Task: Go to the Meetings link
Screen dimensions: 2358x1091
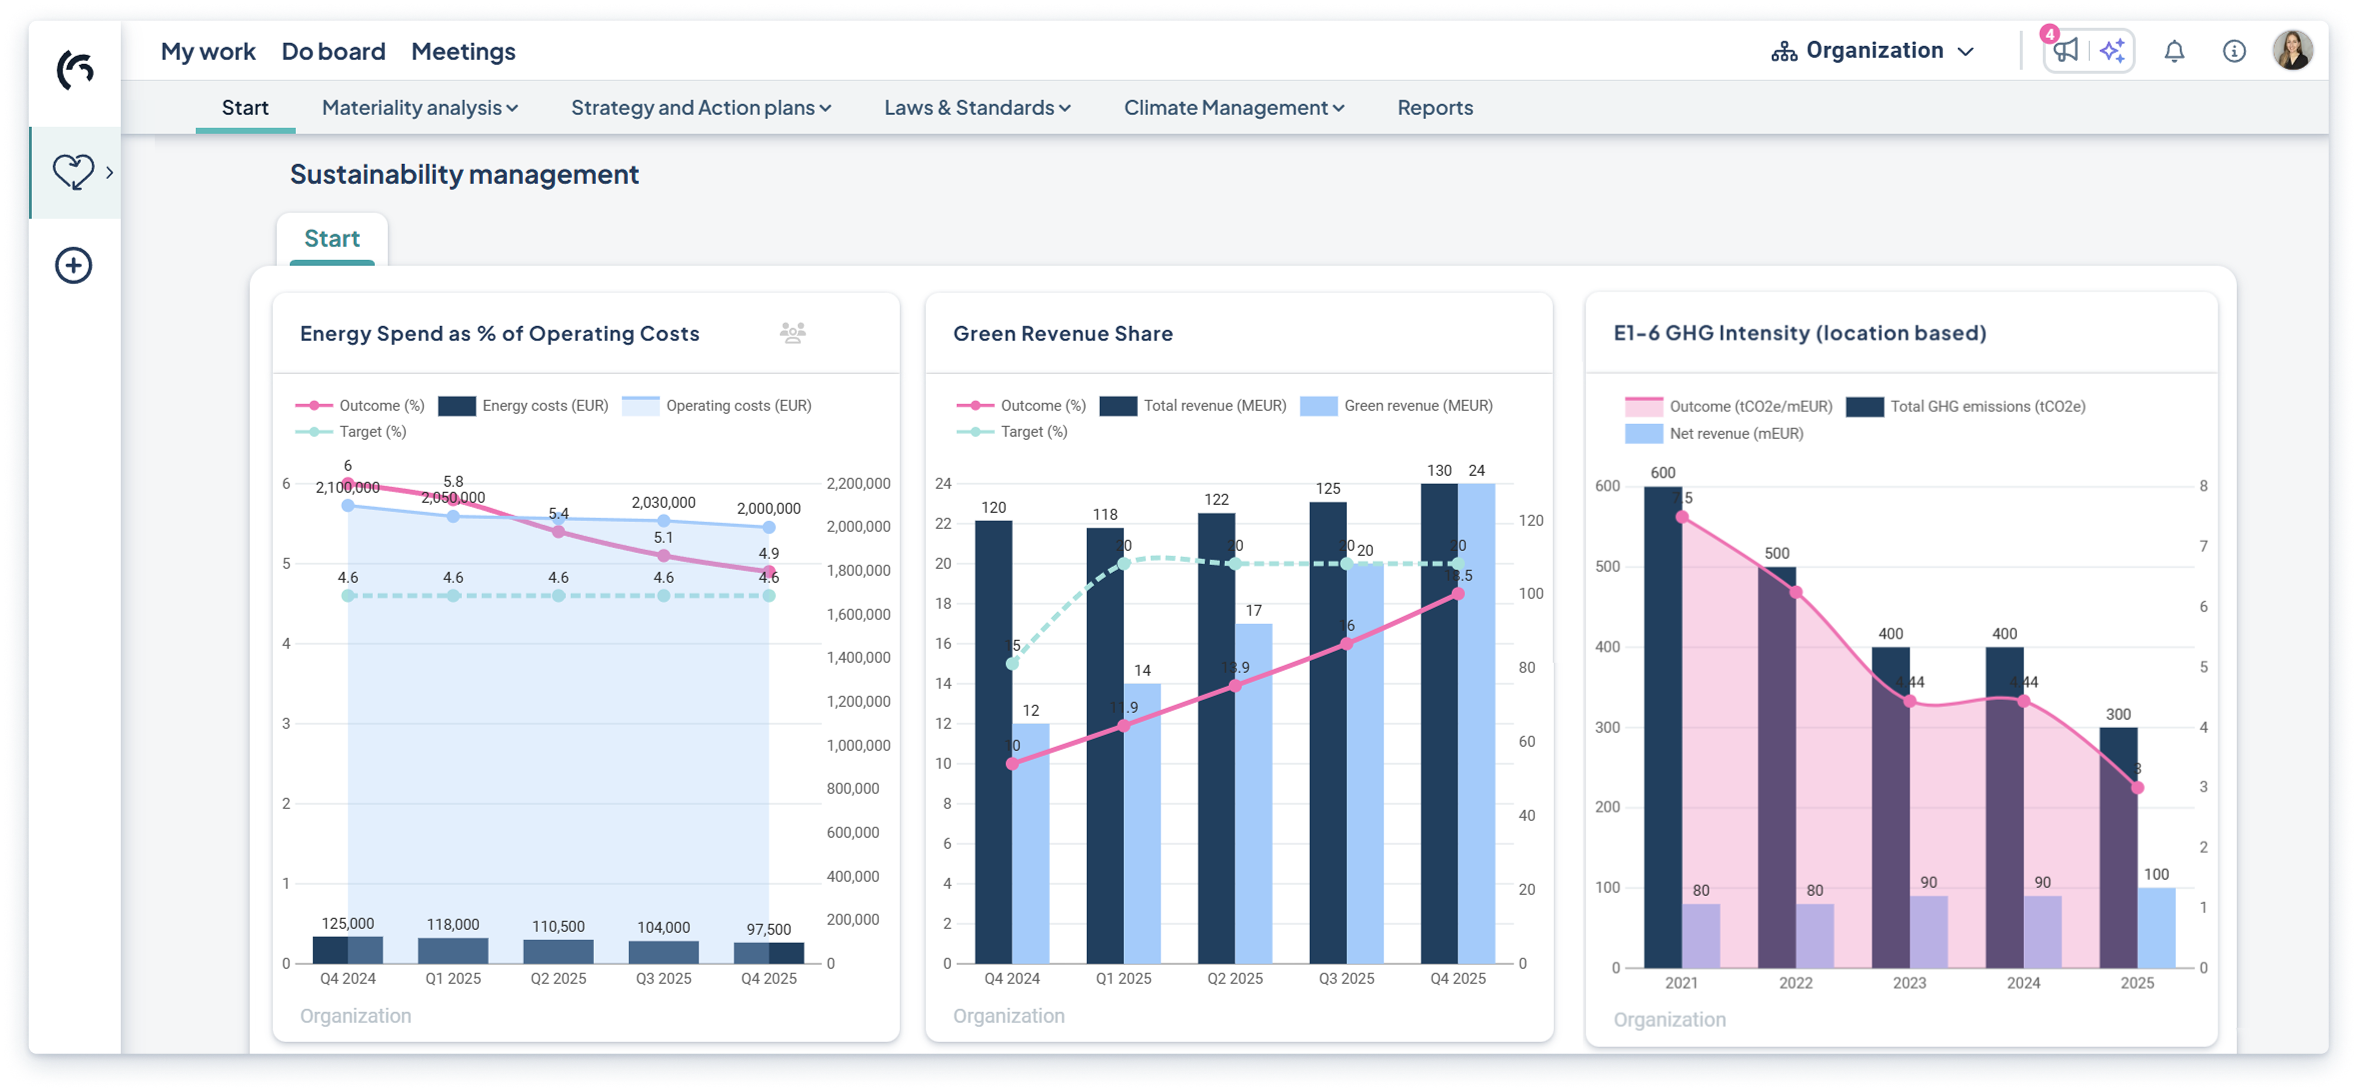Action: pyautogui.click(x=463, y=51)
